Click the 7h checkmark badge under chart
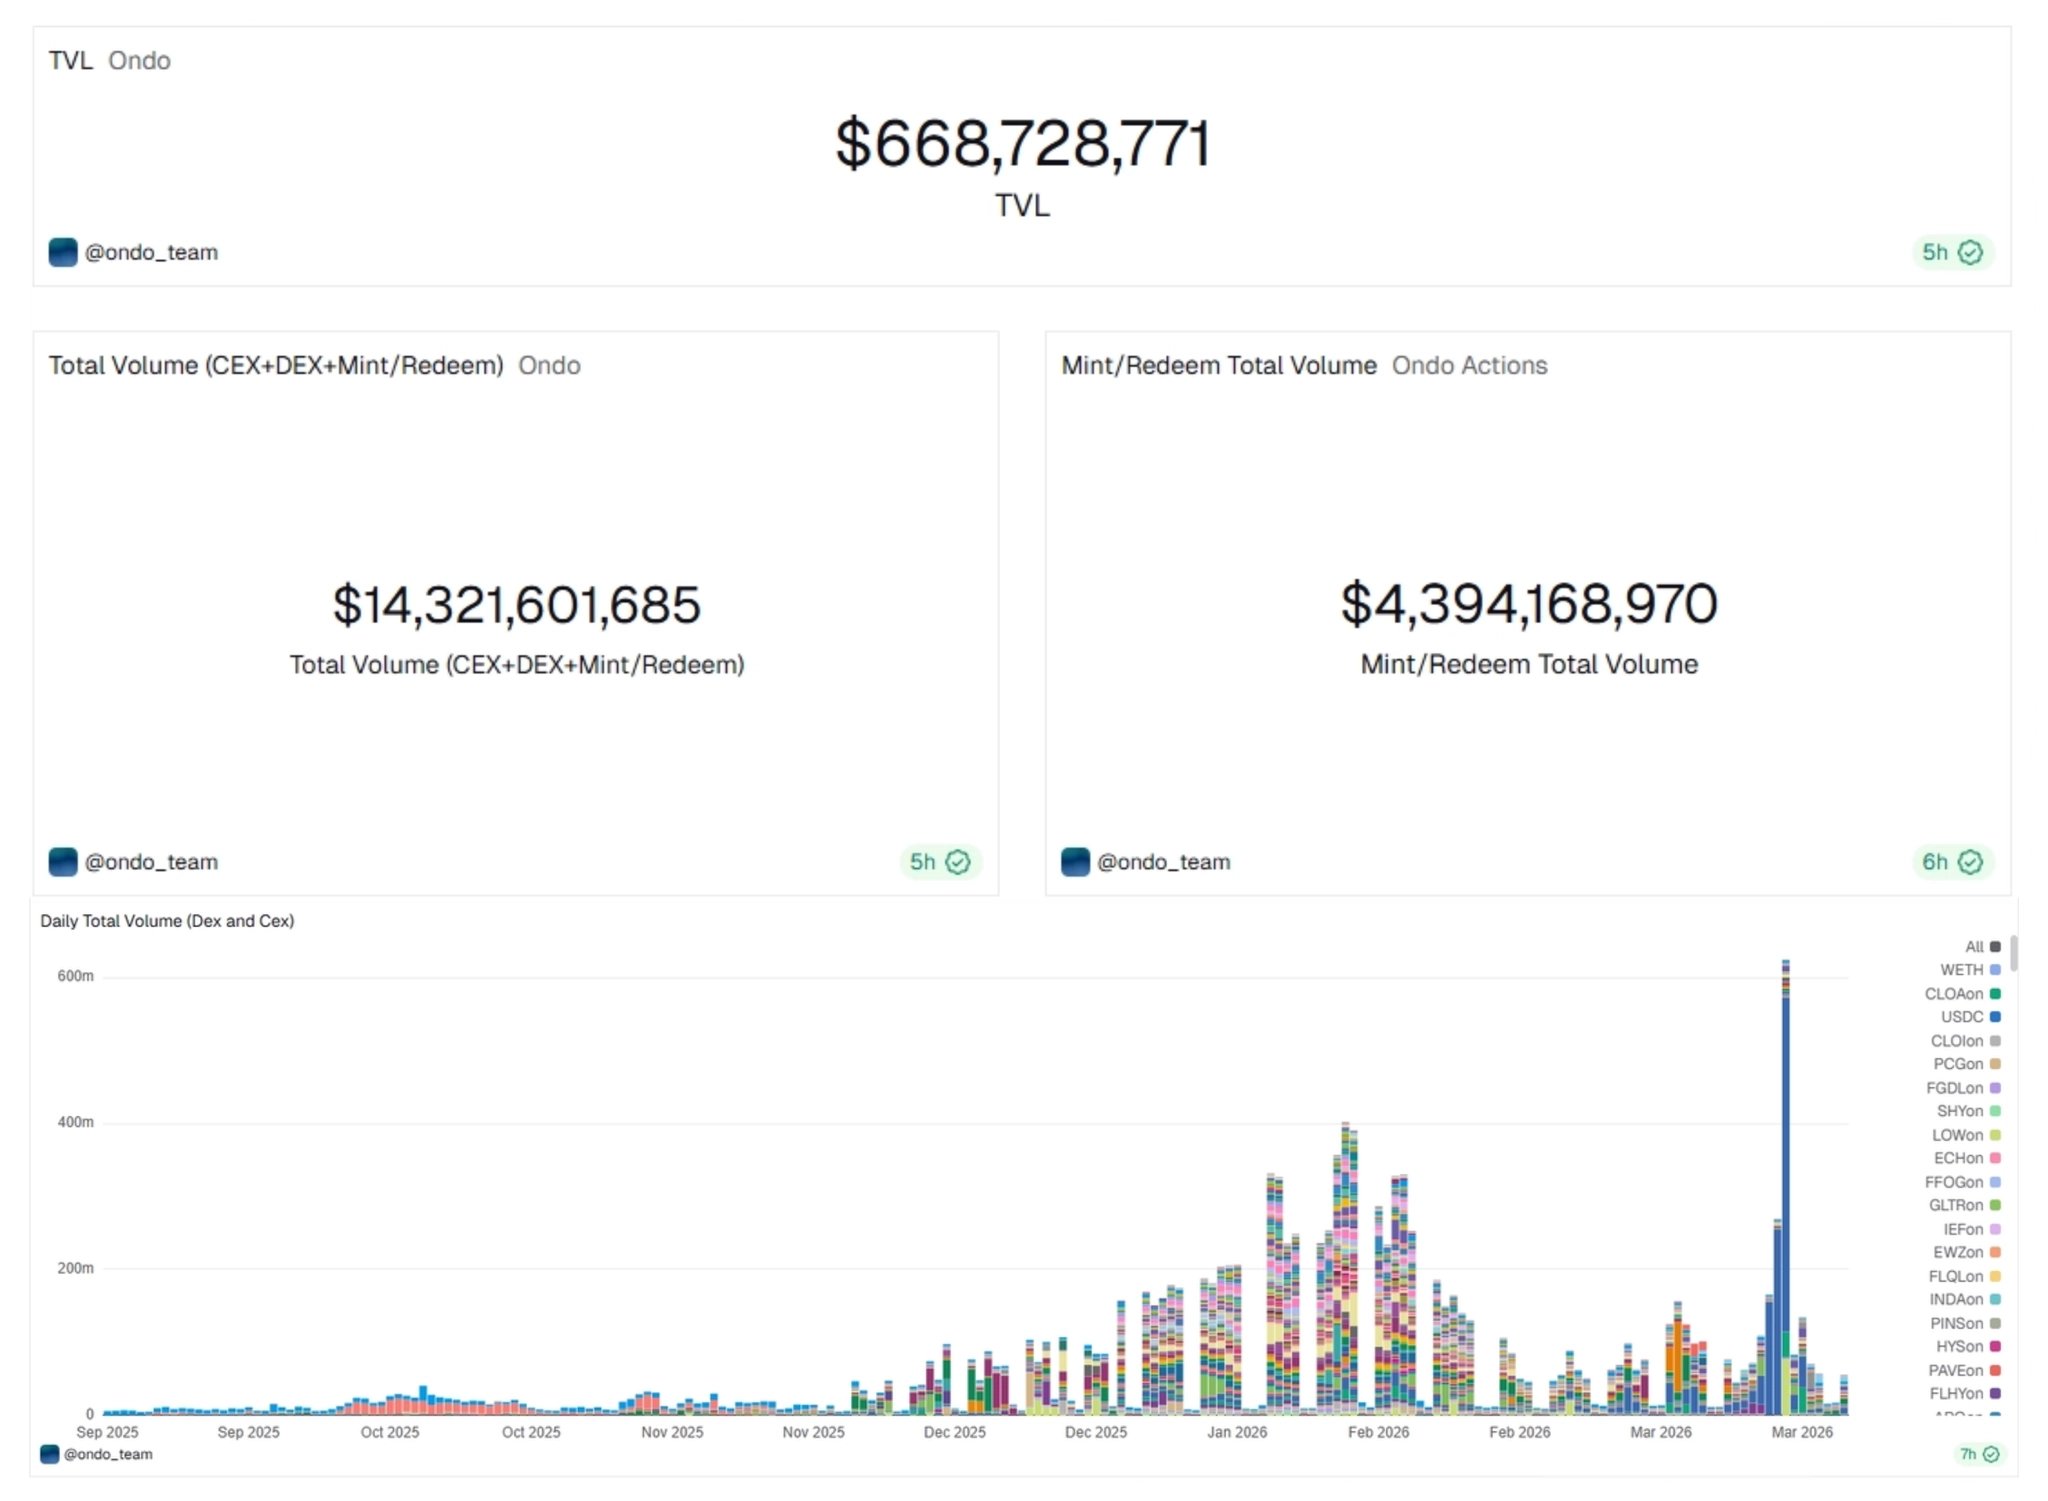 pyautogui.click(x=1990, y=1454)
